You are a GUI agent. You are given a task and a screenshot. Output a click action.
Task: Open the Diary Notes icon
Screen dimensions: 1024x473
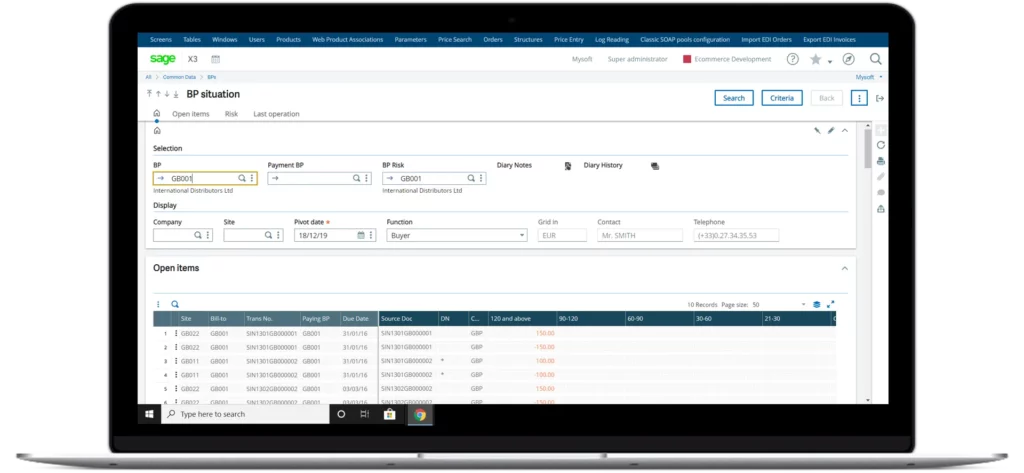click(568, 166)
